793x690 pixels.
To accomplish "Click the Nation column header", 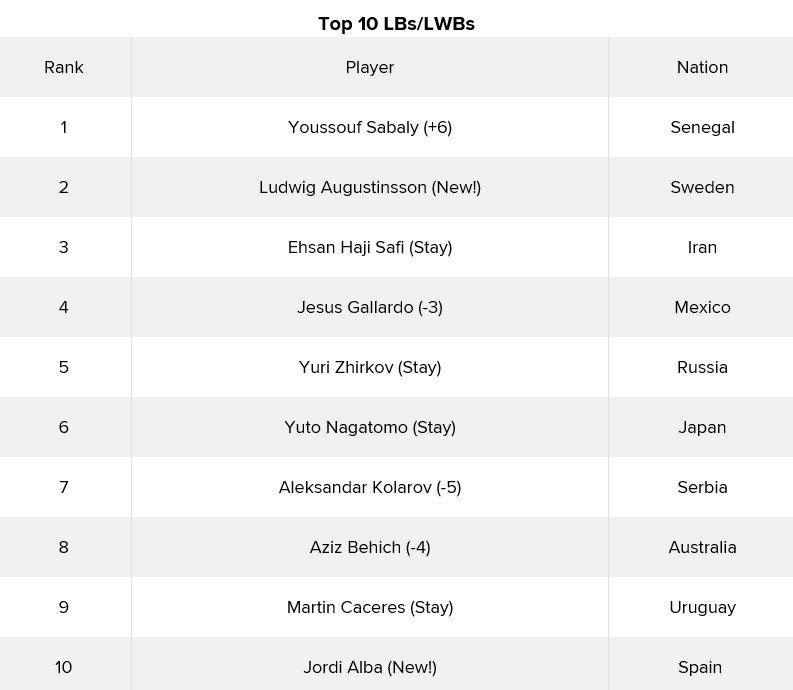I will [702, 67].
